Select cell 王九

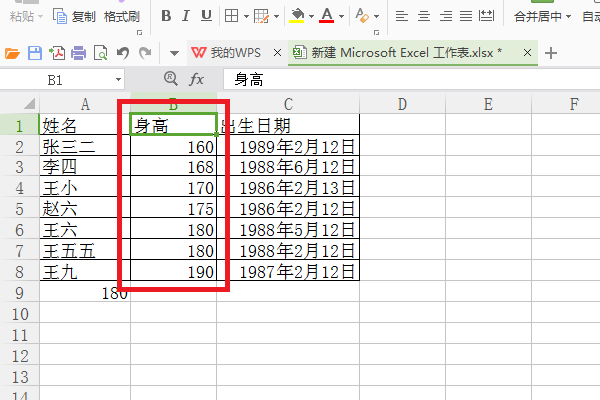(85, 271)
